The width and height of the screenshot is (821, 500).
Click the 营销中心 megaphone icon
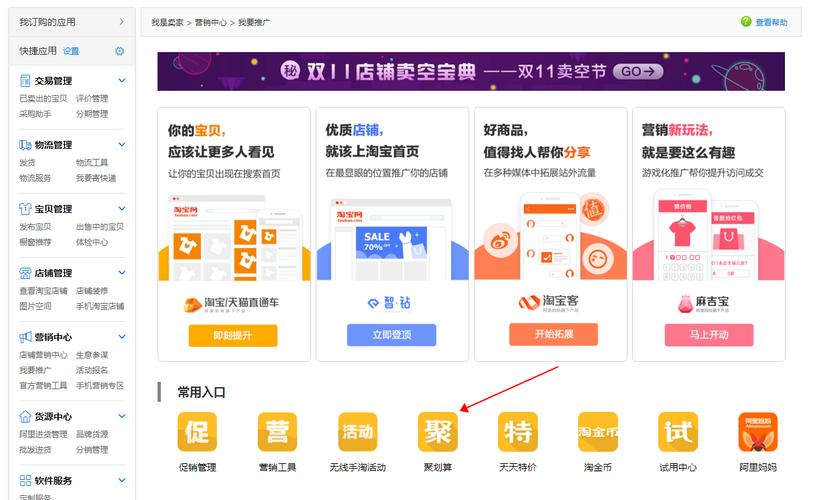tap(25, 337)
